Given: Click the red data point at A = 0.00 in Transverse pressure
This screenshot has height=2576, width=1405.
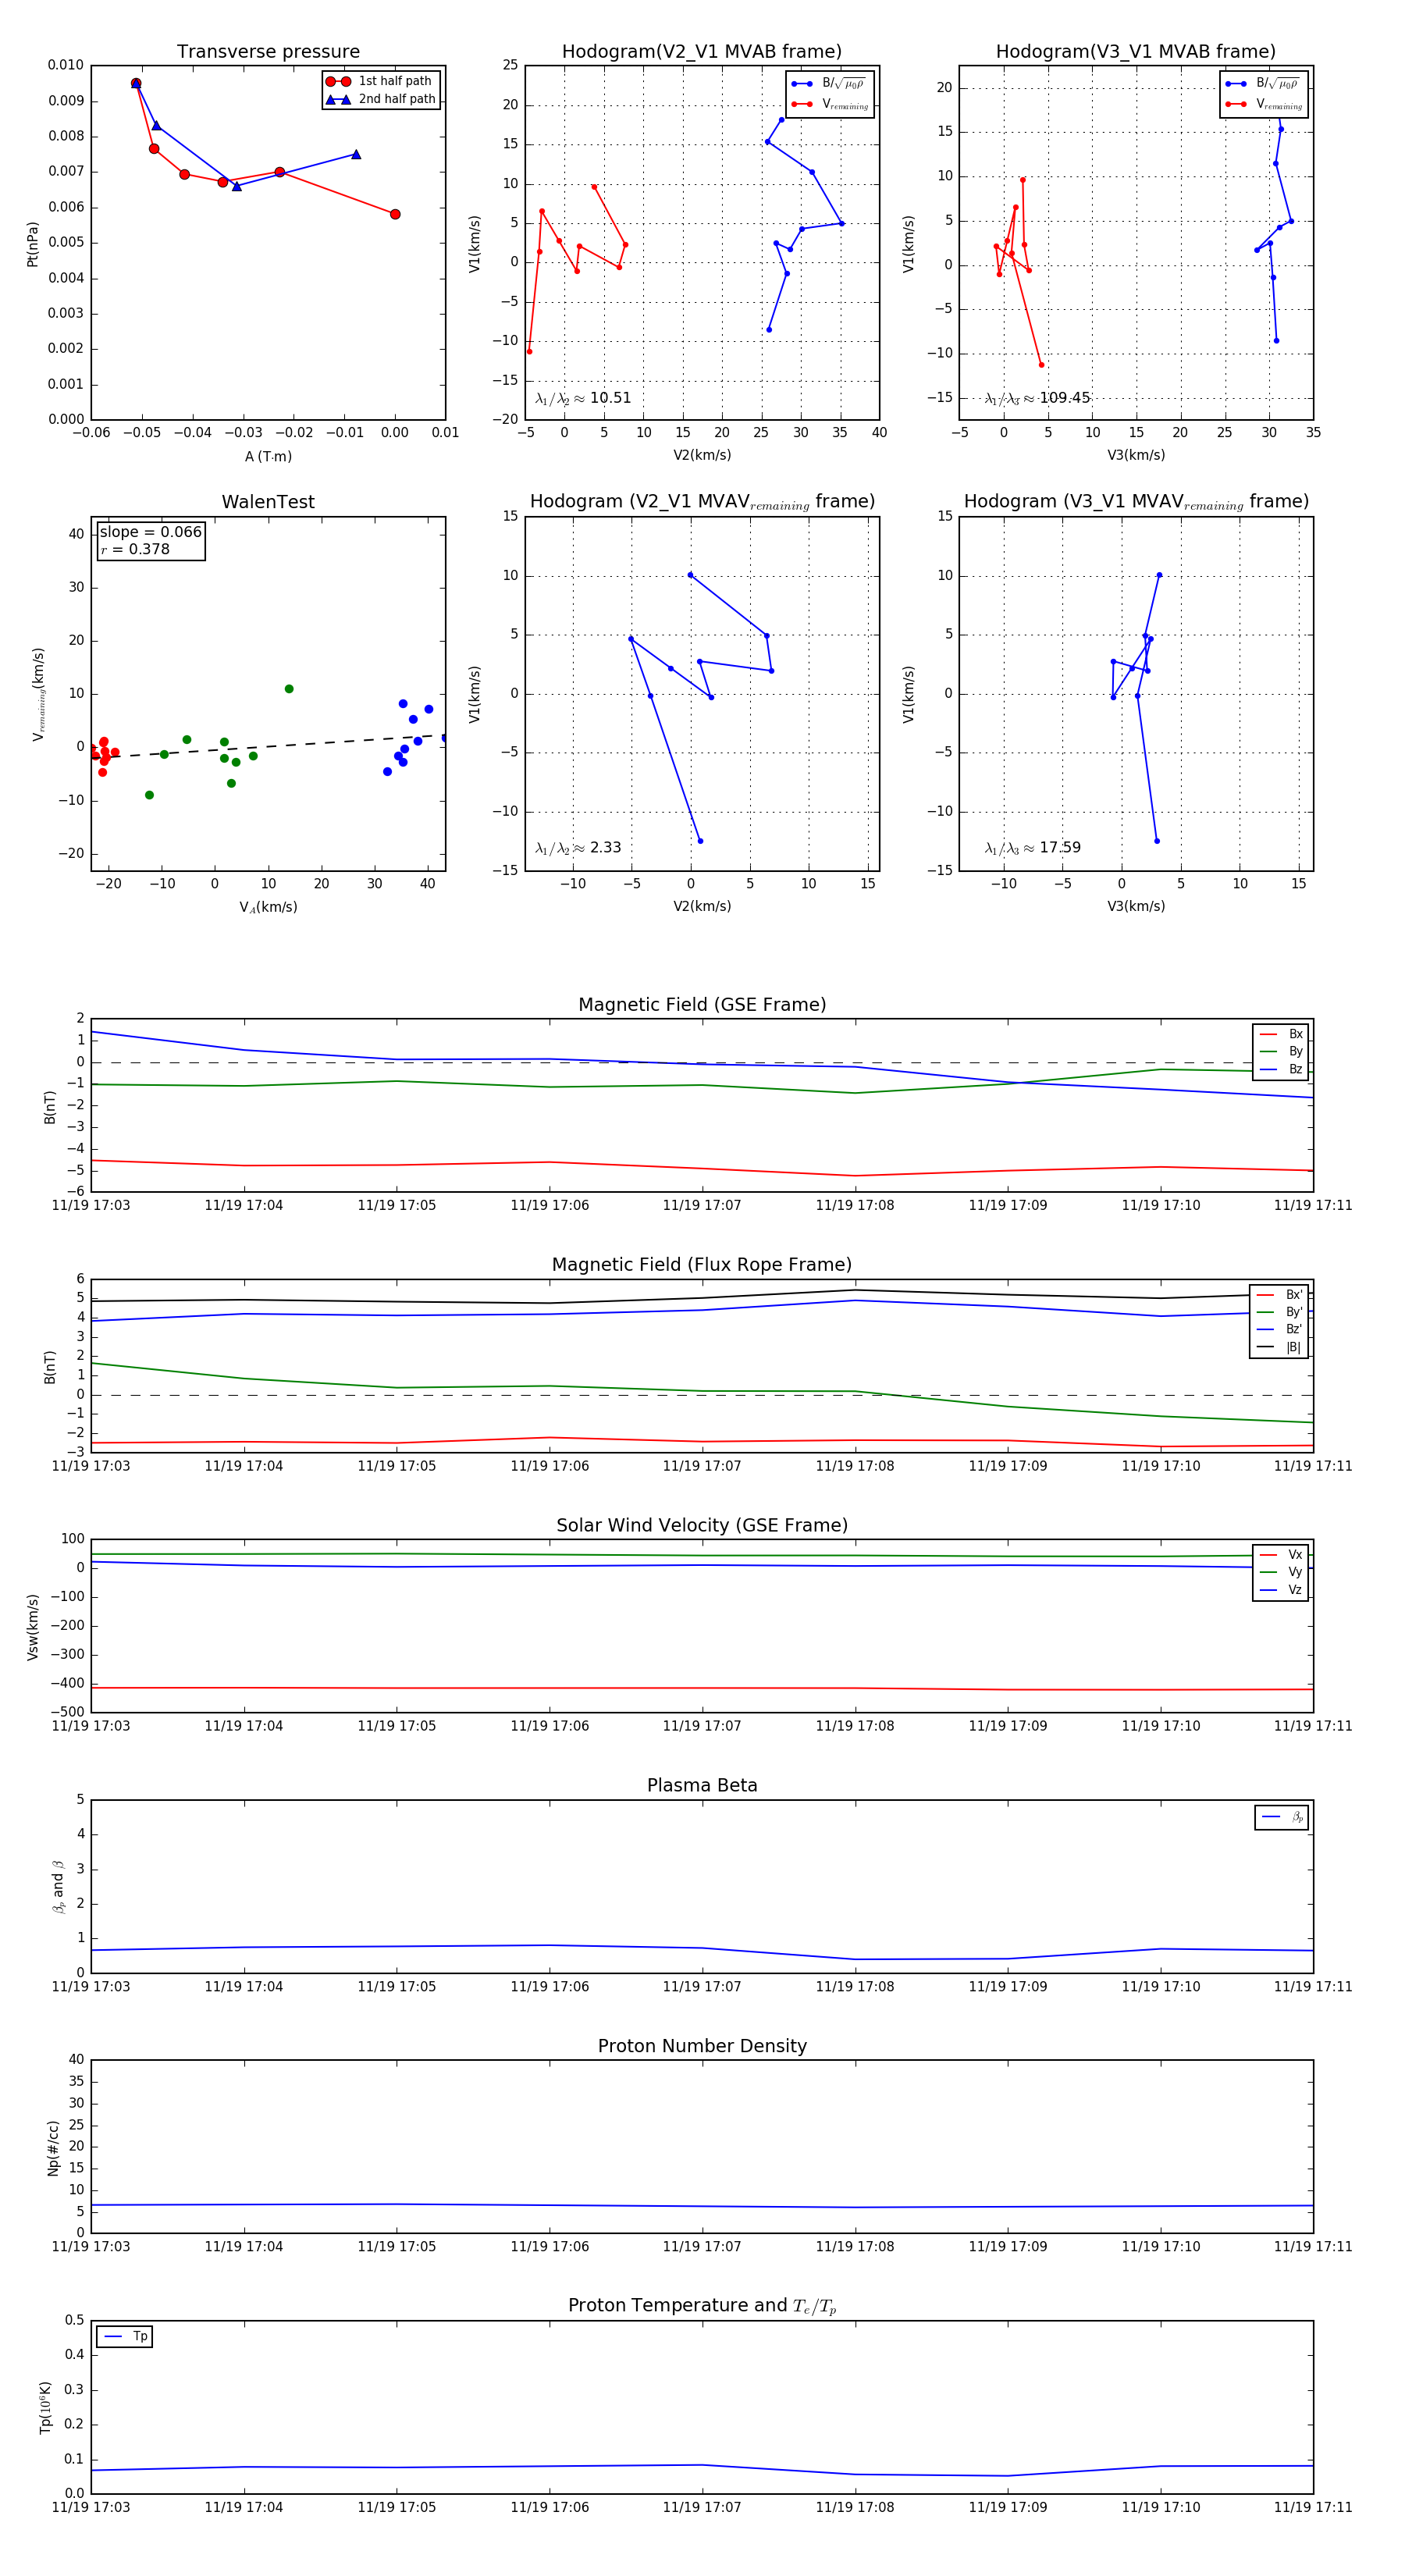Looking at the screenshot, I should click(x=395, y=214).
